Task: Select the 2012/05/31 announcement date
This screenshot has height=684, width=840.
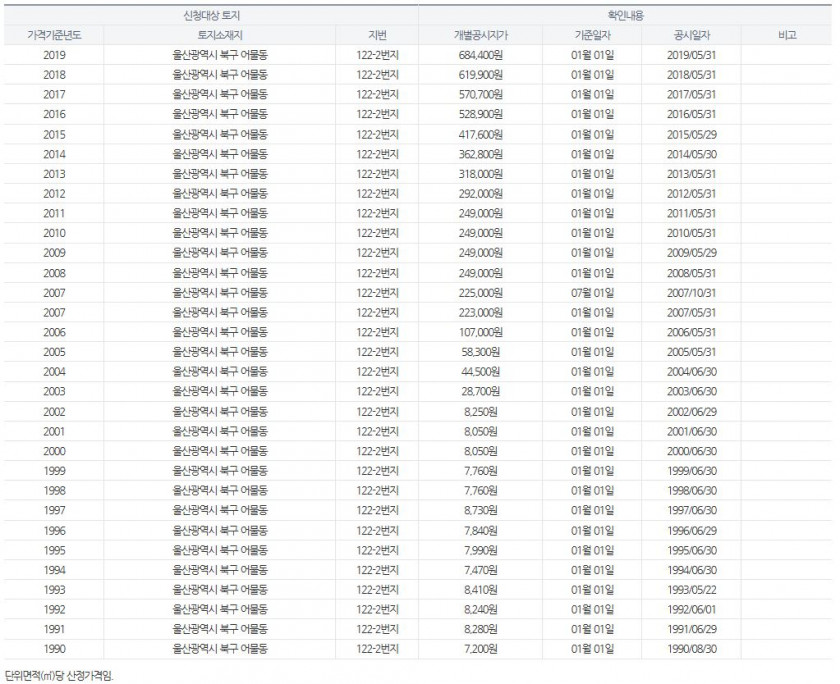Action: click(692, 194)
